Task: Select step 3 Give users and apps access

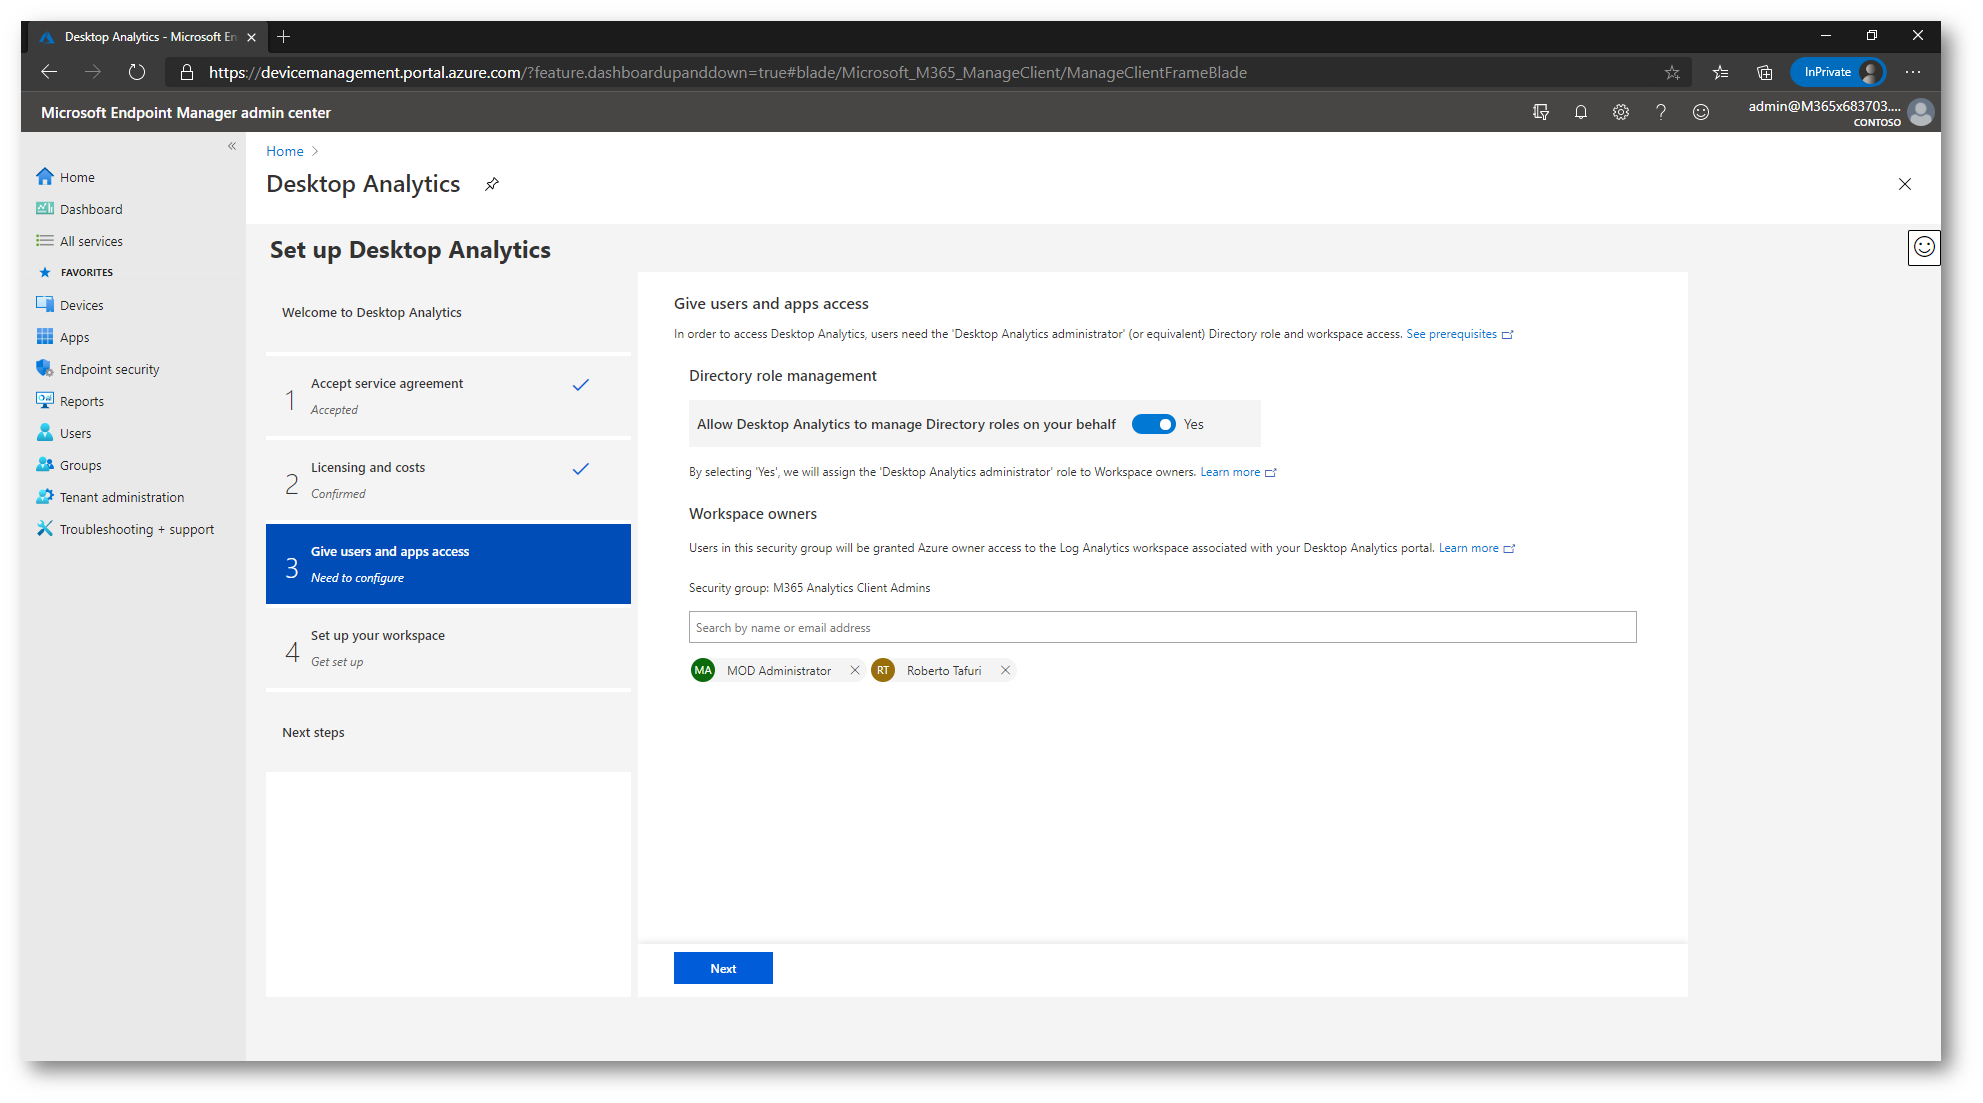Action: (448, 564)
